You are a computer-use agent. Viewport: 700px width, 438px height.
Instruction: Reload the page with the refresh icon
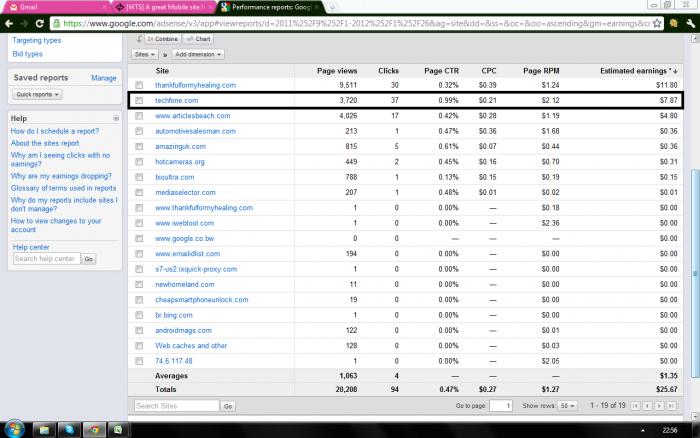pos(39,24)
